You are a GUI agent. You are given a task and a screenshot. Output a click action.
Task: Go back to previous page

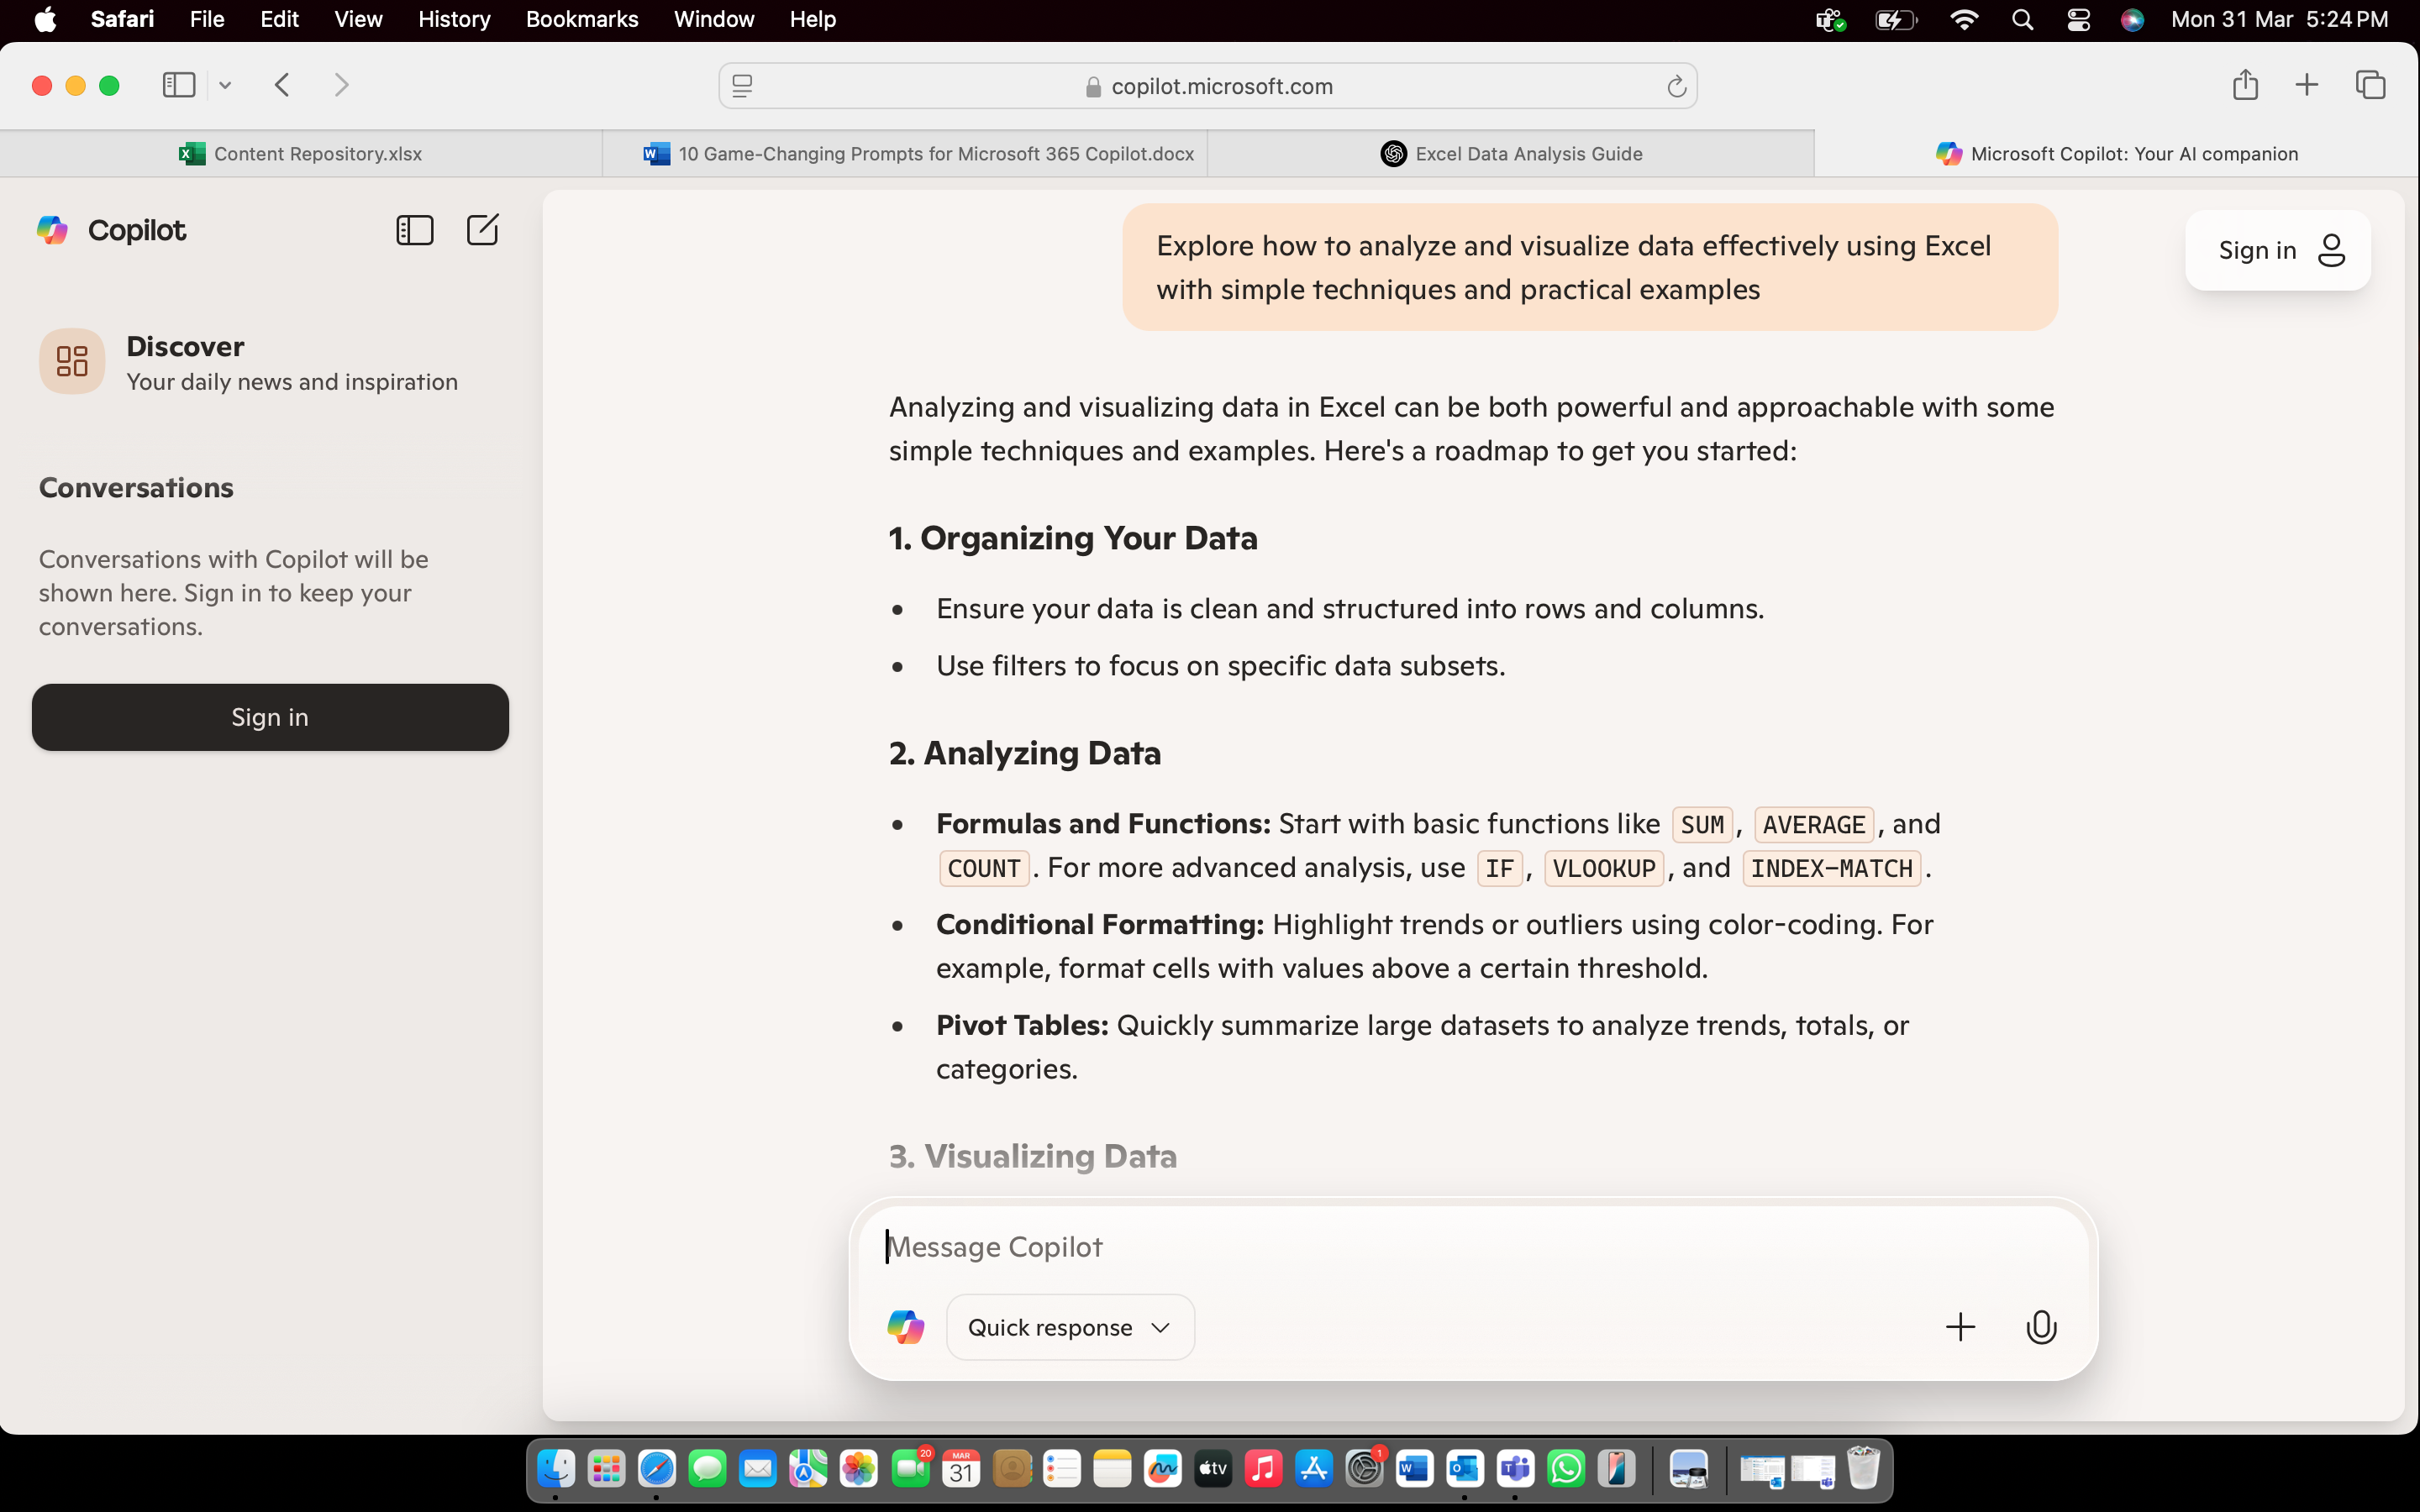tap(283, 85)
